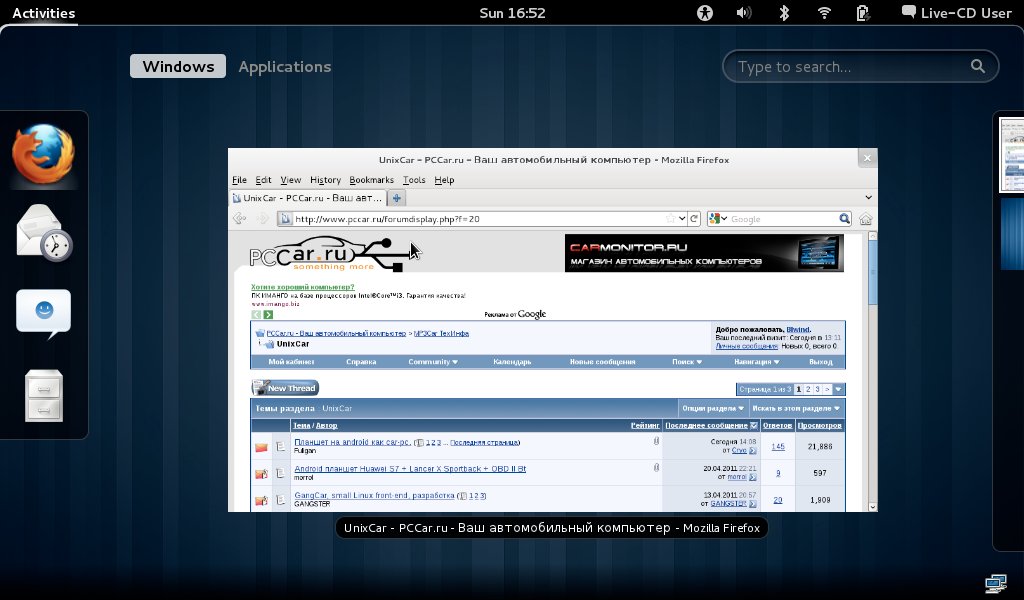Open the Evolution mail and calendar icon
The width and height of the screenshot is (1024, 600).
click(x=44, y=233)
